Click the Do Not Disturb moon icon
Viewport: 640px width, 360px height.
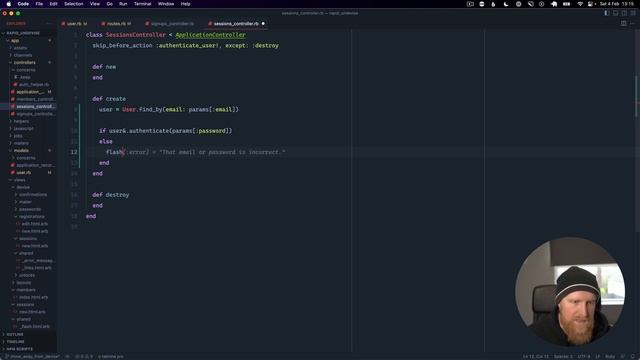(x=506, y=4)
